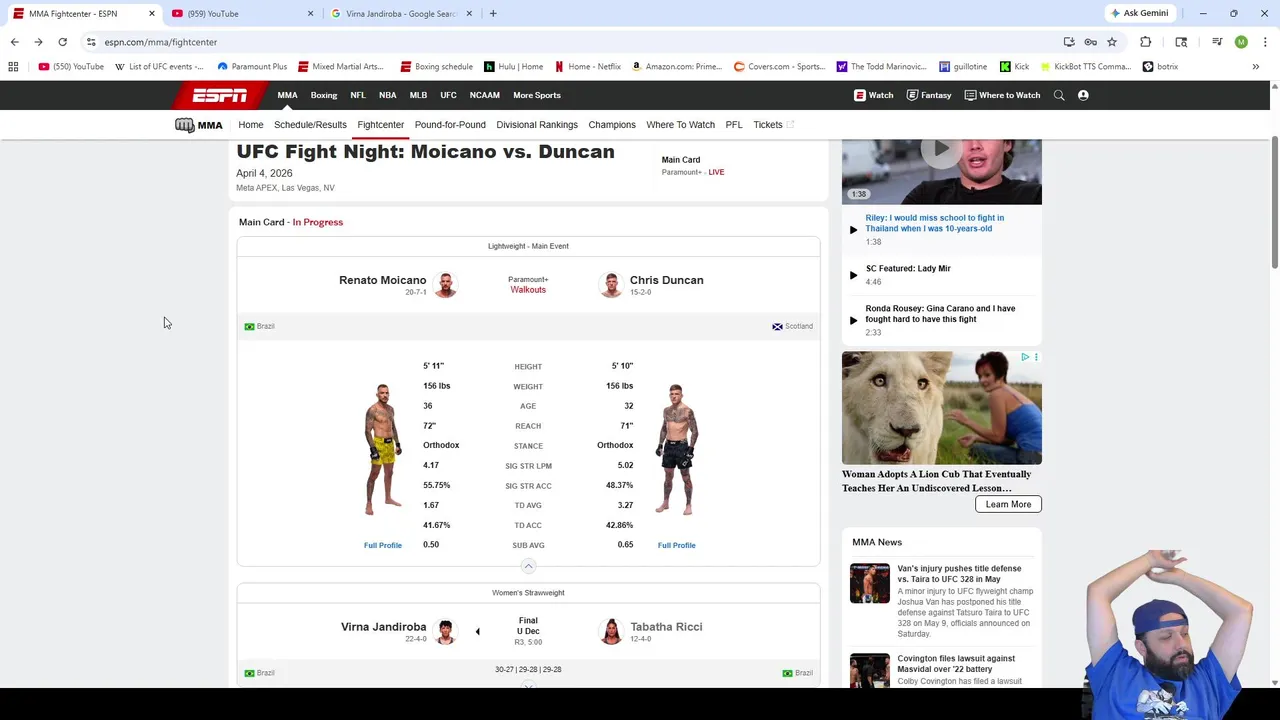This screenshot has height=720, width=1280.
Task: Show more bookmarks with the overflow chevron
Action: tap(1256, 67)
